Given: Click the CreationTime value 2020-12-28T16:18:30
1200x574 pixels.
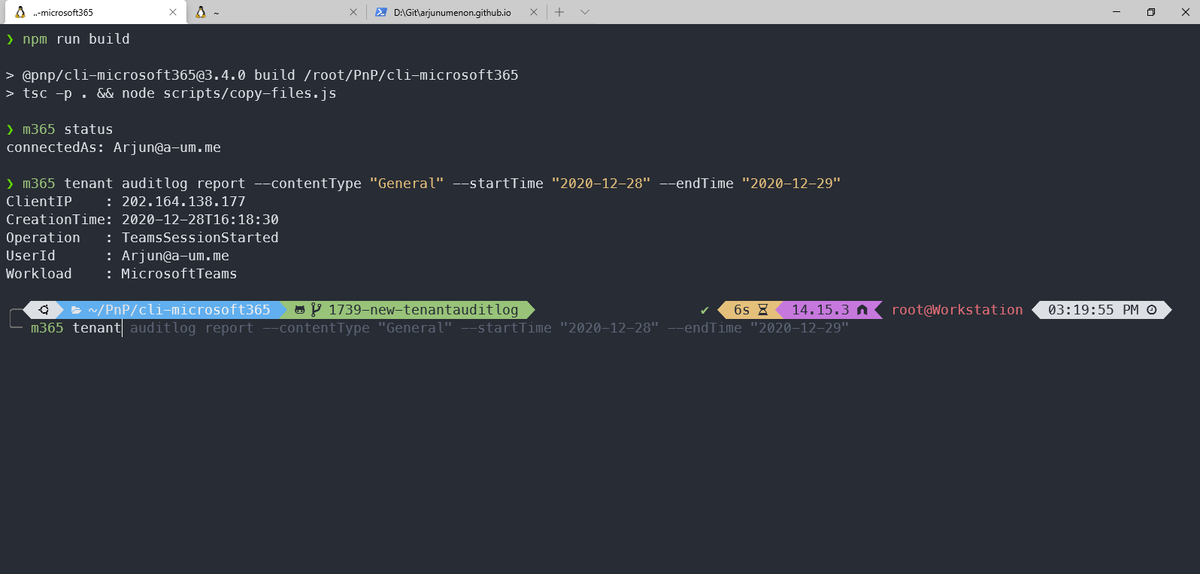Looking at the screenshot, I should click(x=200, y=220).
